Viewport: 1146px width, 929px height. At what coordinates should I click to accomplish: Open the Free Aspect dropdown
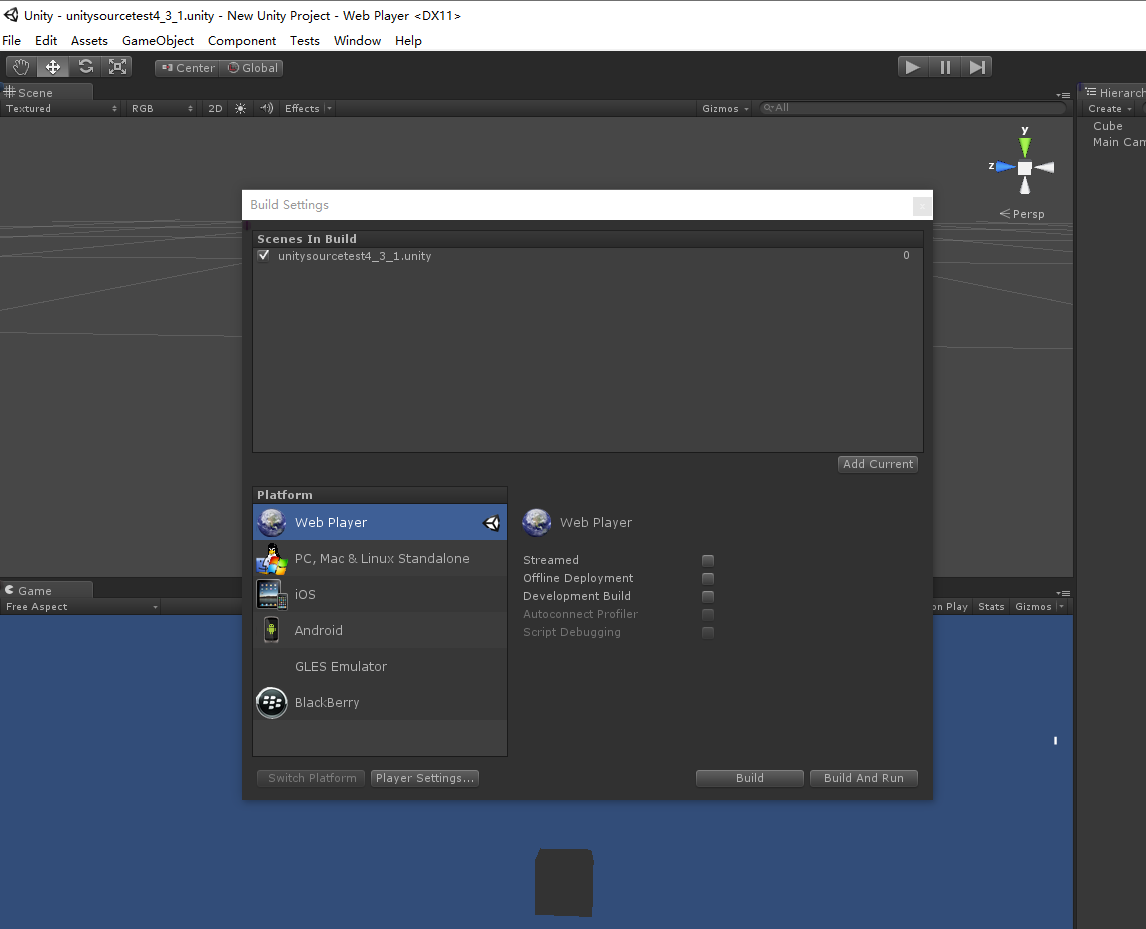80,606
